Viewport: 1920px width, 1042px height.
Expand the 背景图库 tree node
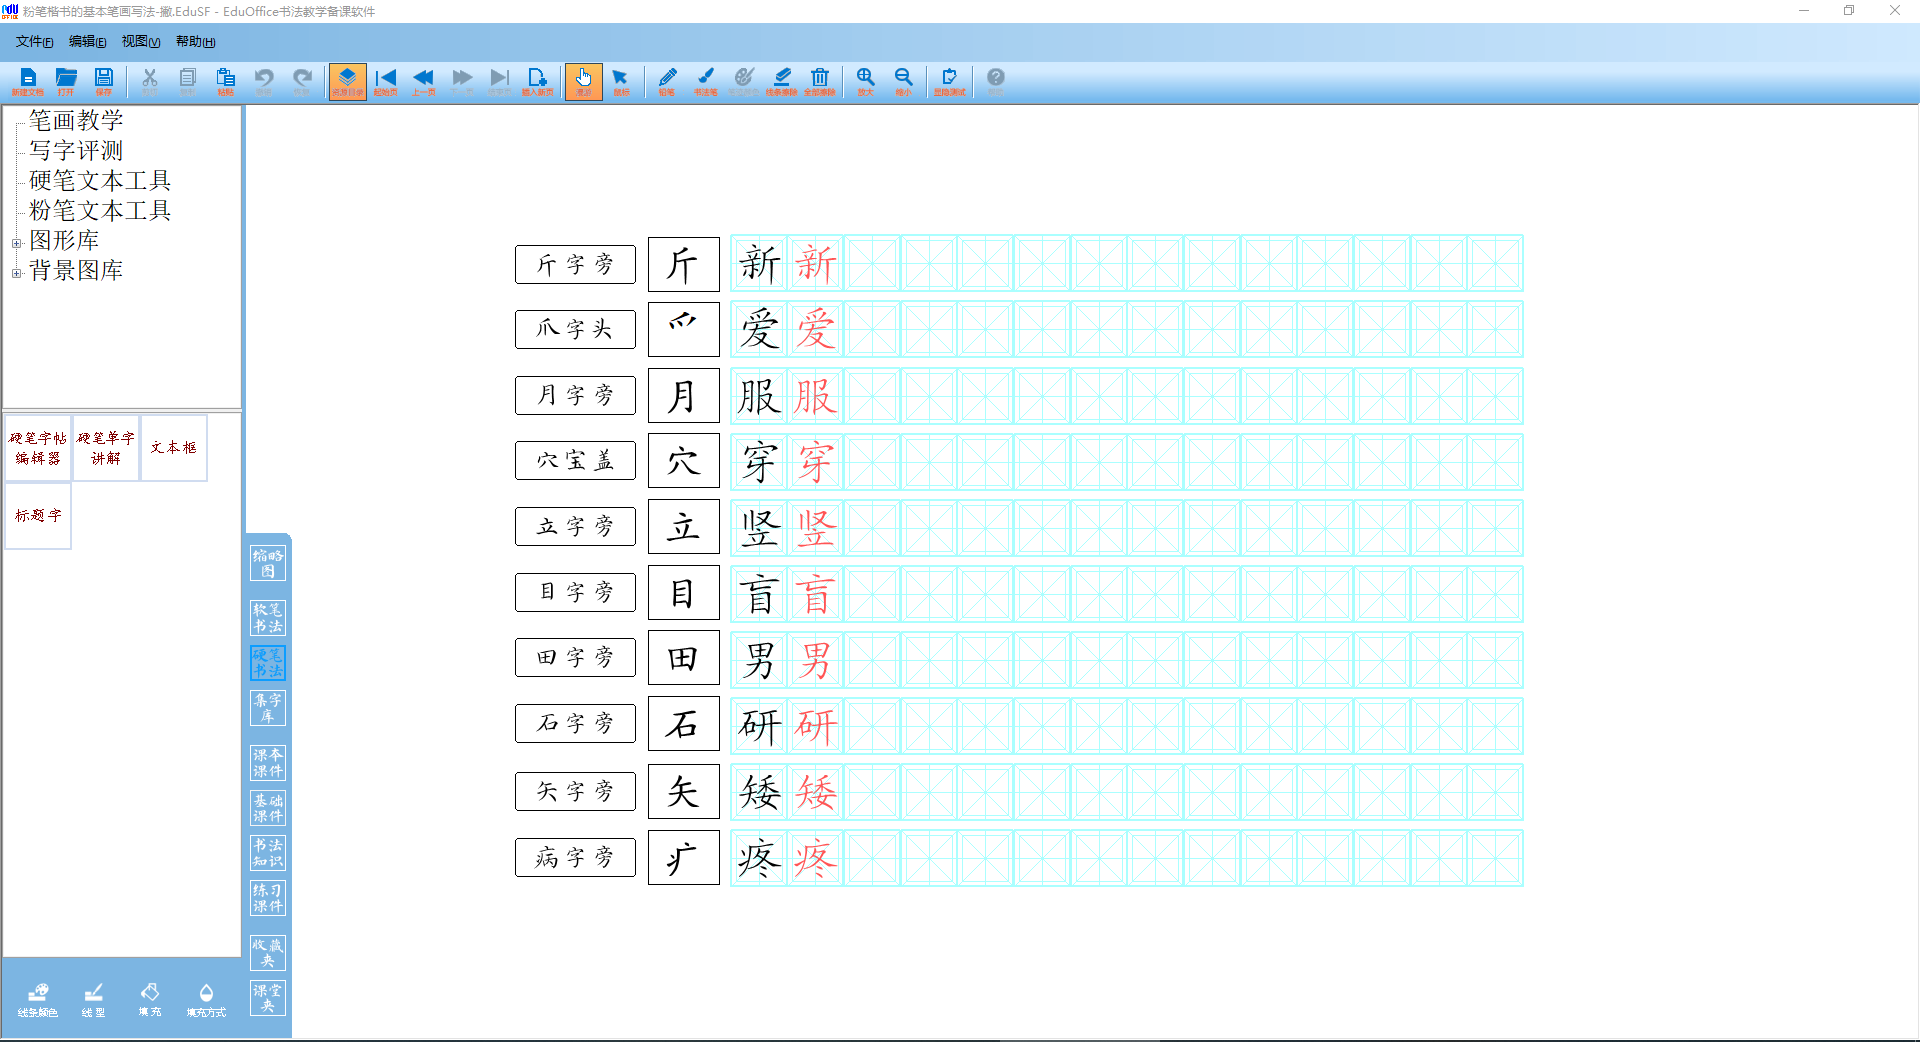click(16, 271)
